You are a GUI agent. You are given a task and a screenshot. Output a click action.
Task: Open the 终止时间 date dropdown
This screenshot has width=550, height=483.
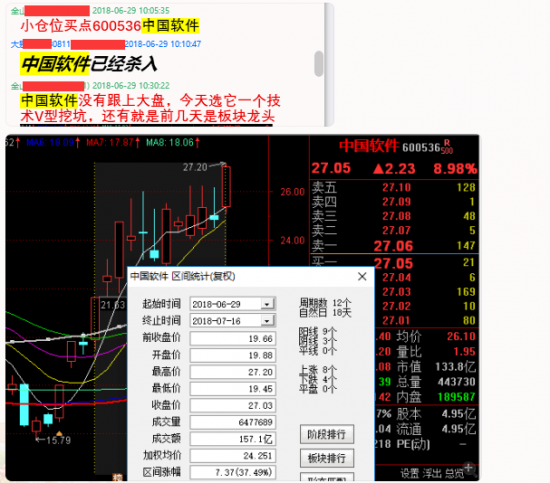coord(267,321)
